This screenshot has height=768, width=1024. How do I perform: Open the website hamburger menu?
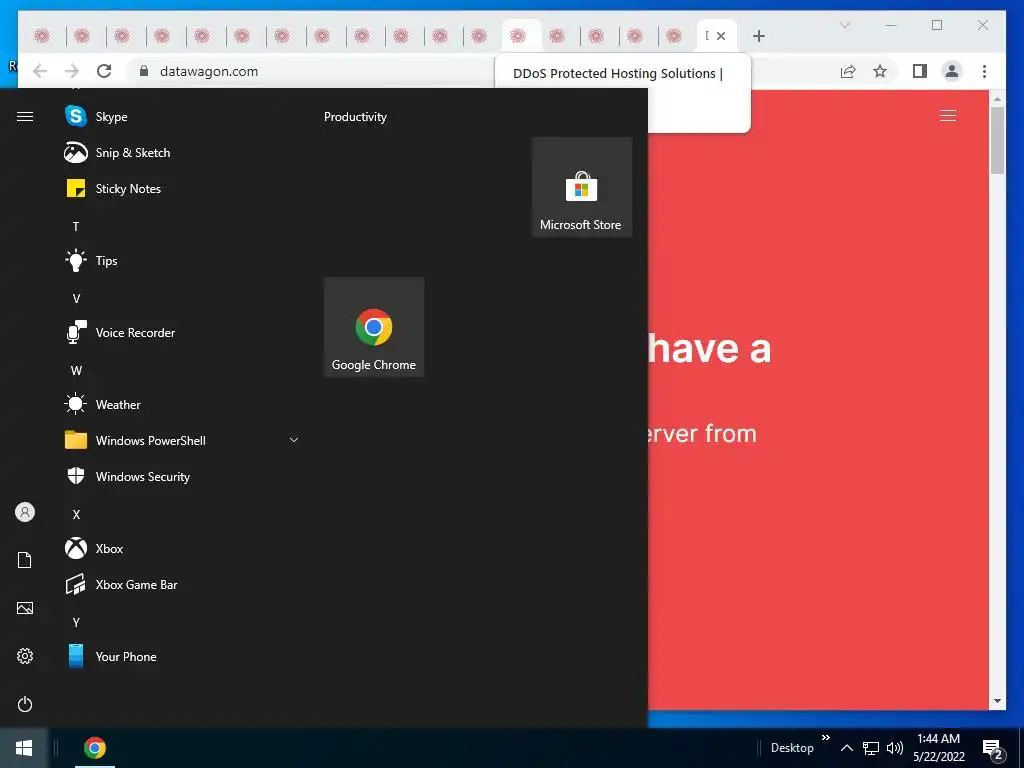pos(948,116)
